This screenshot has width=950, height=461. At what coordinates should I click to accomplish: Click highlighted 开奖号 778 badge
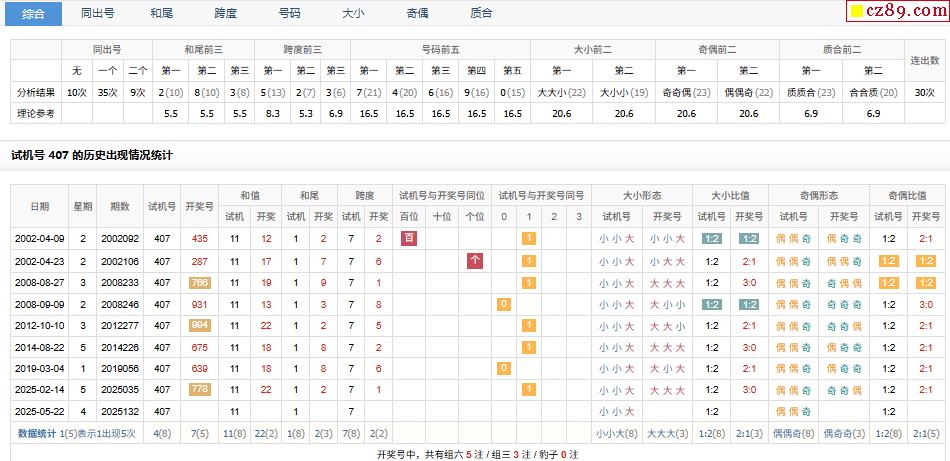coord(200,390)
